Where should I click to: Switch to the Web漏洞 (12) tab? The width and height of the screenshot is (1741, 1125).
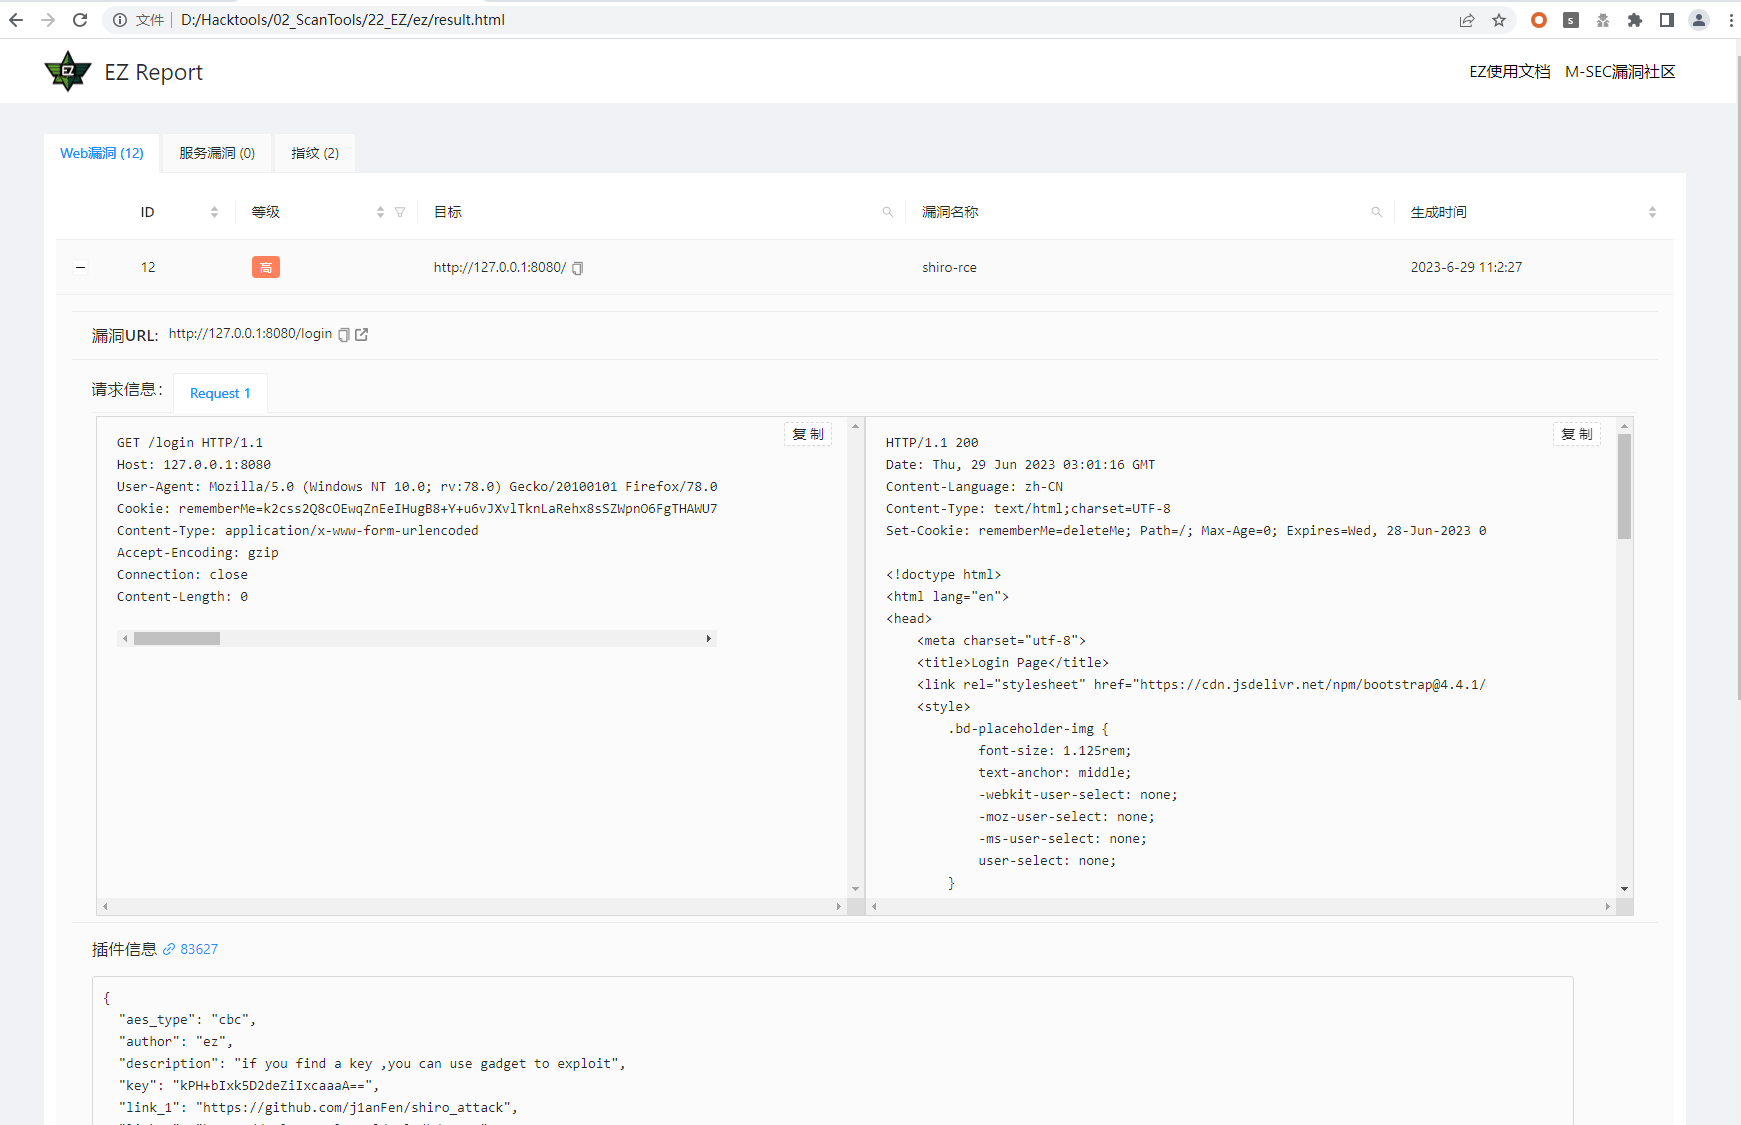[102, 153]
